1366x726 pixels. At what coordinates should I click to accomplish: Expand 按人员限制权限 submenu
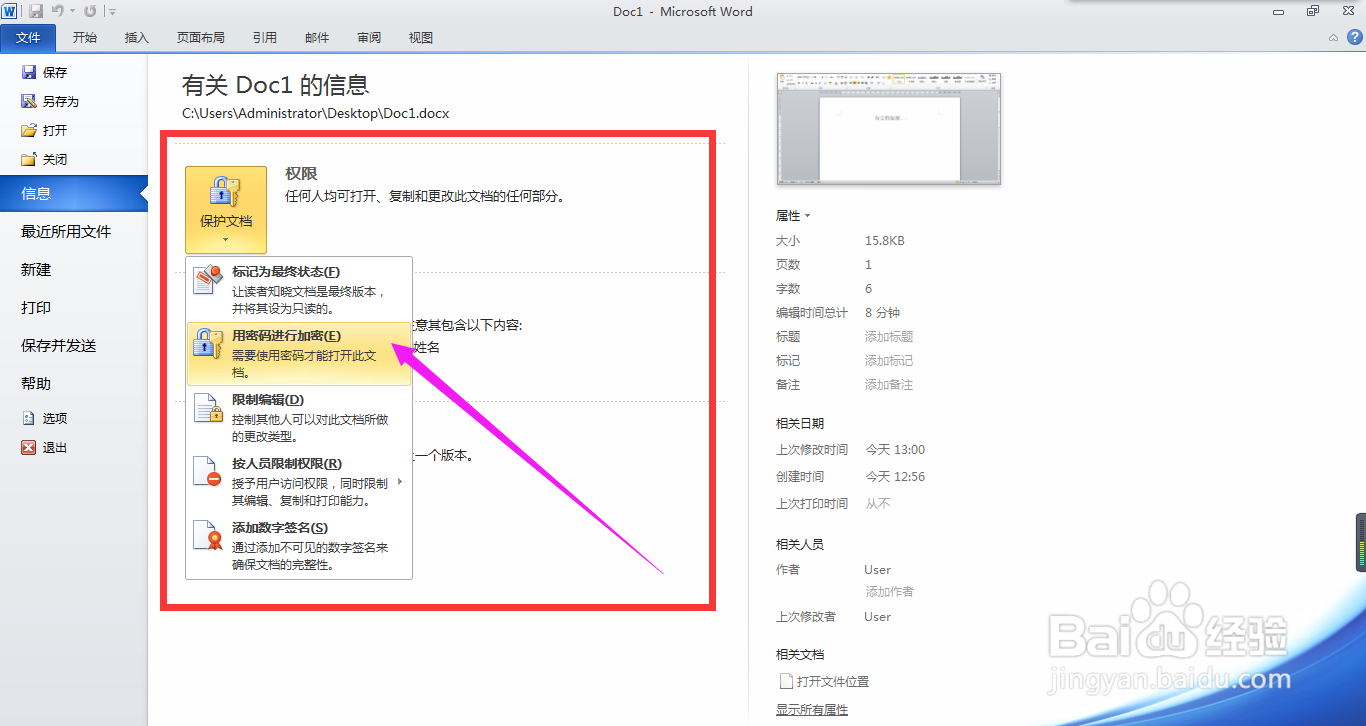(299, 482)
